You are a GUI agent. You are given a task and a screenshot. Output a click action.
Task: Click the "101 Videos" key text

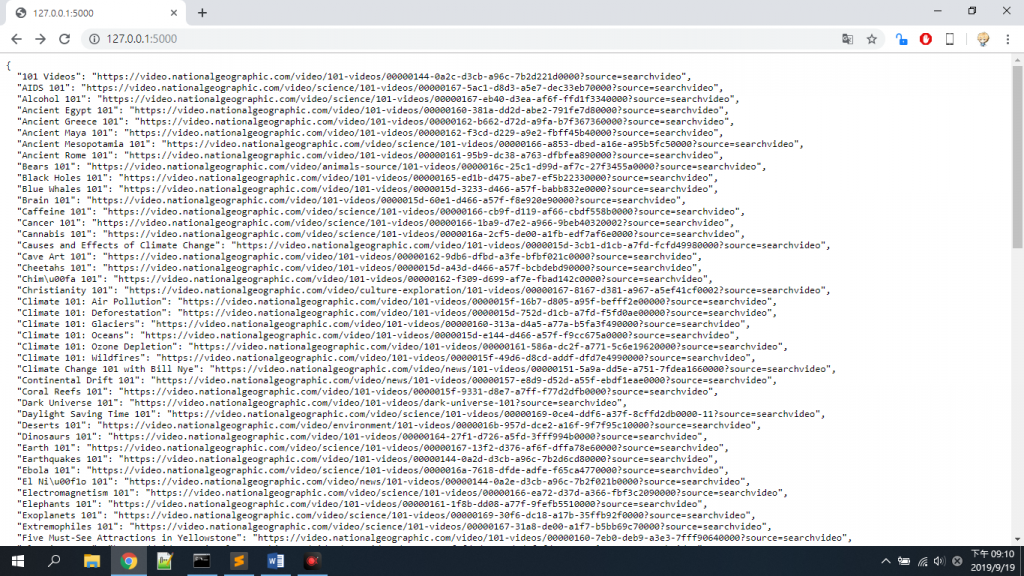click(52, 76)
